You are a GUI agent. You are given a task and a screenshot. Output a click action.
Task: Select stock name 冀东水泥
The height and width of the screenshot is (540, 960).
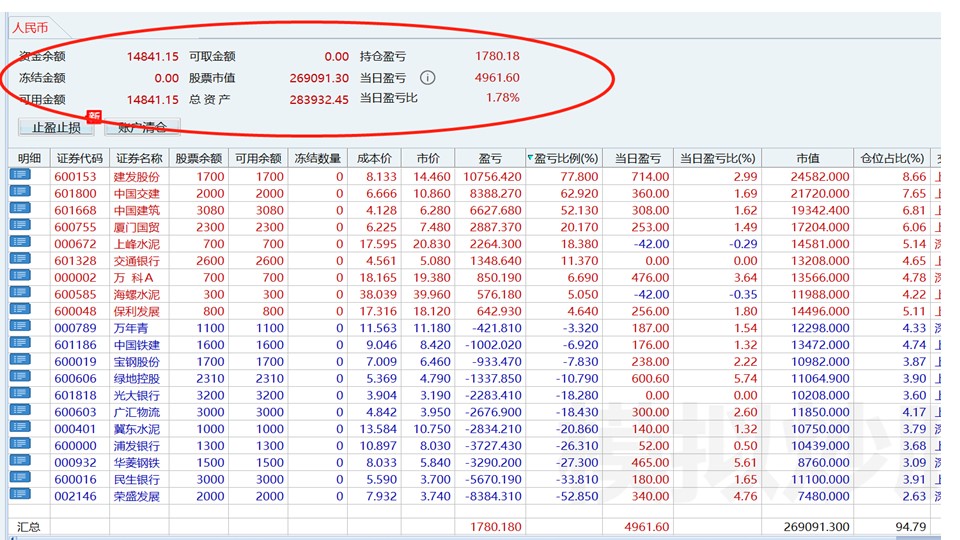(137, 429)
